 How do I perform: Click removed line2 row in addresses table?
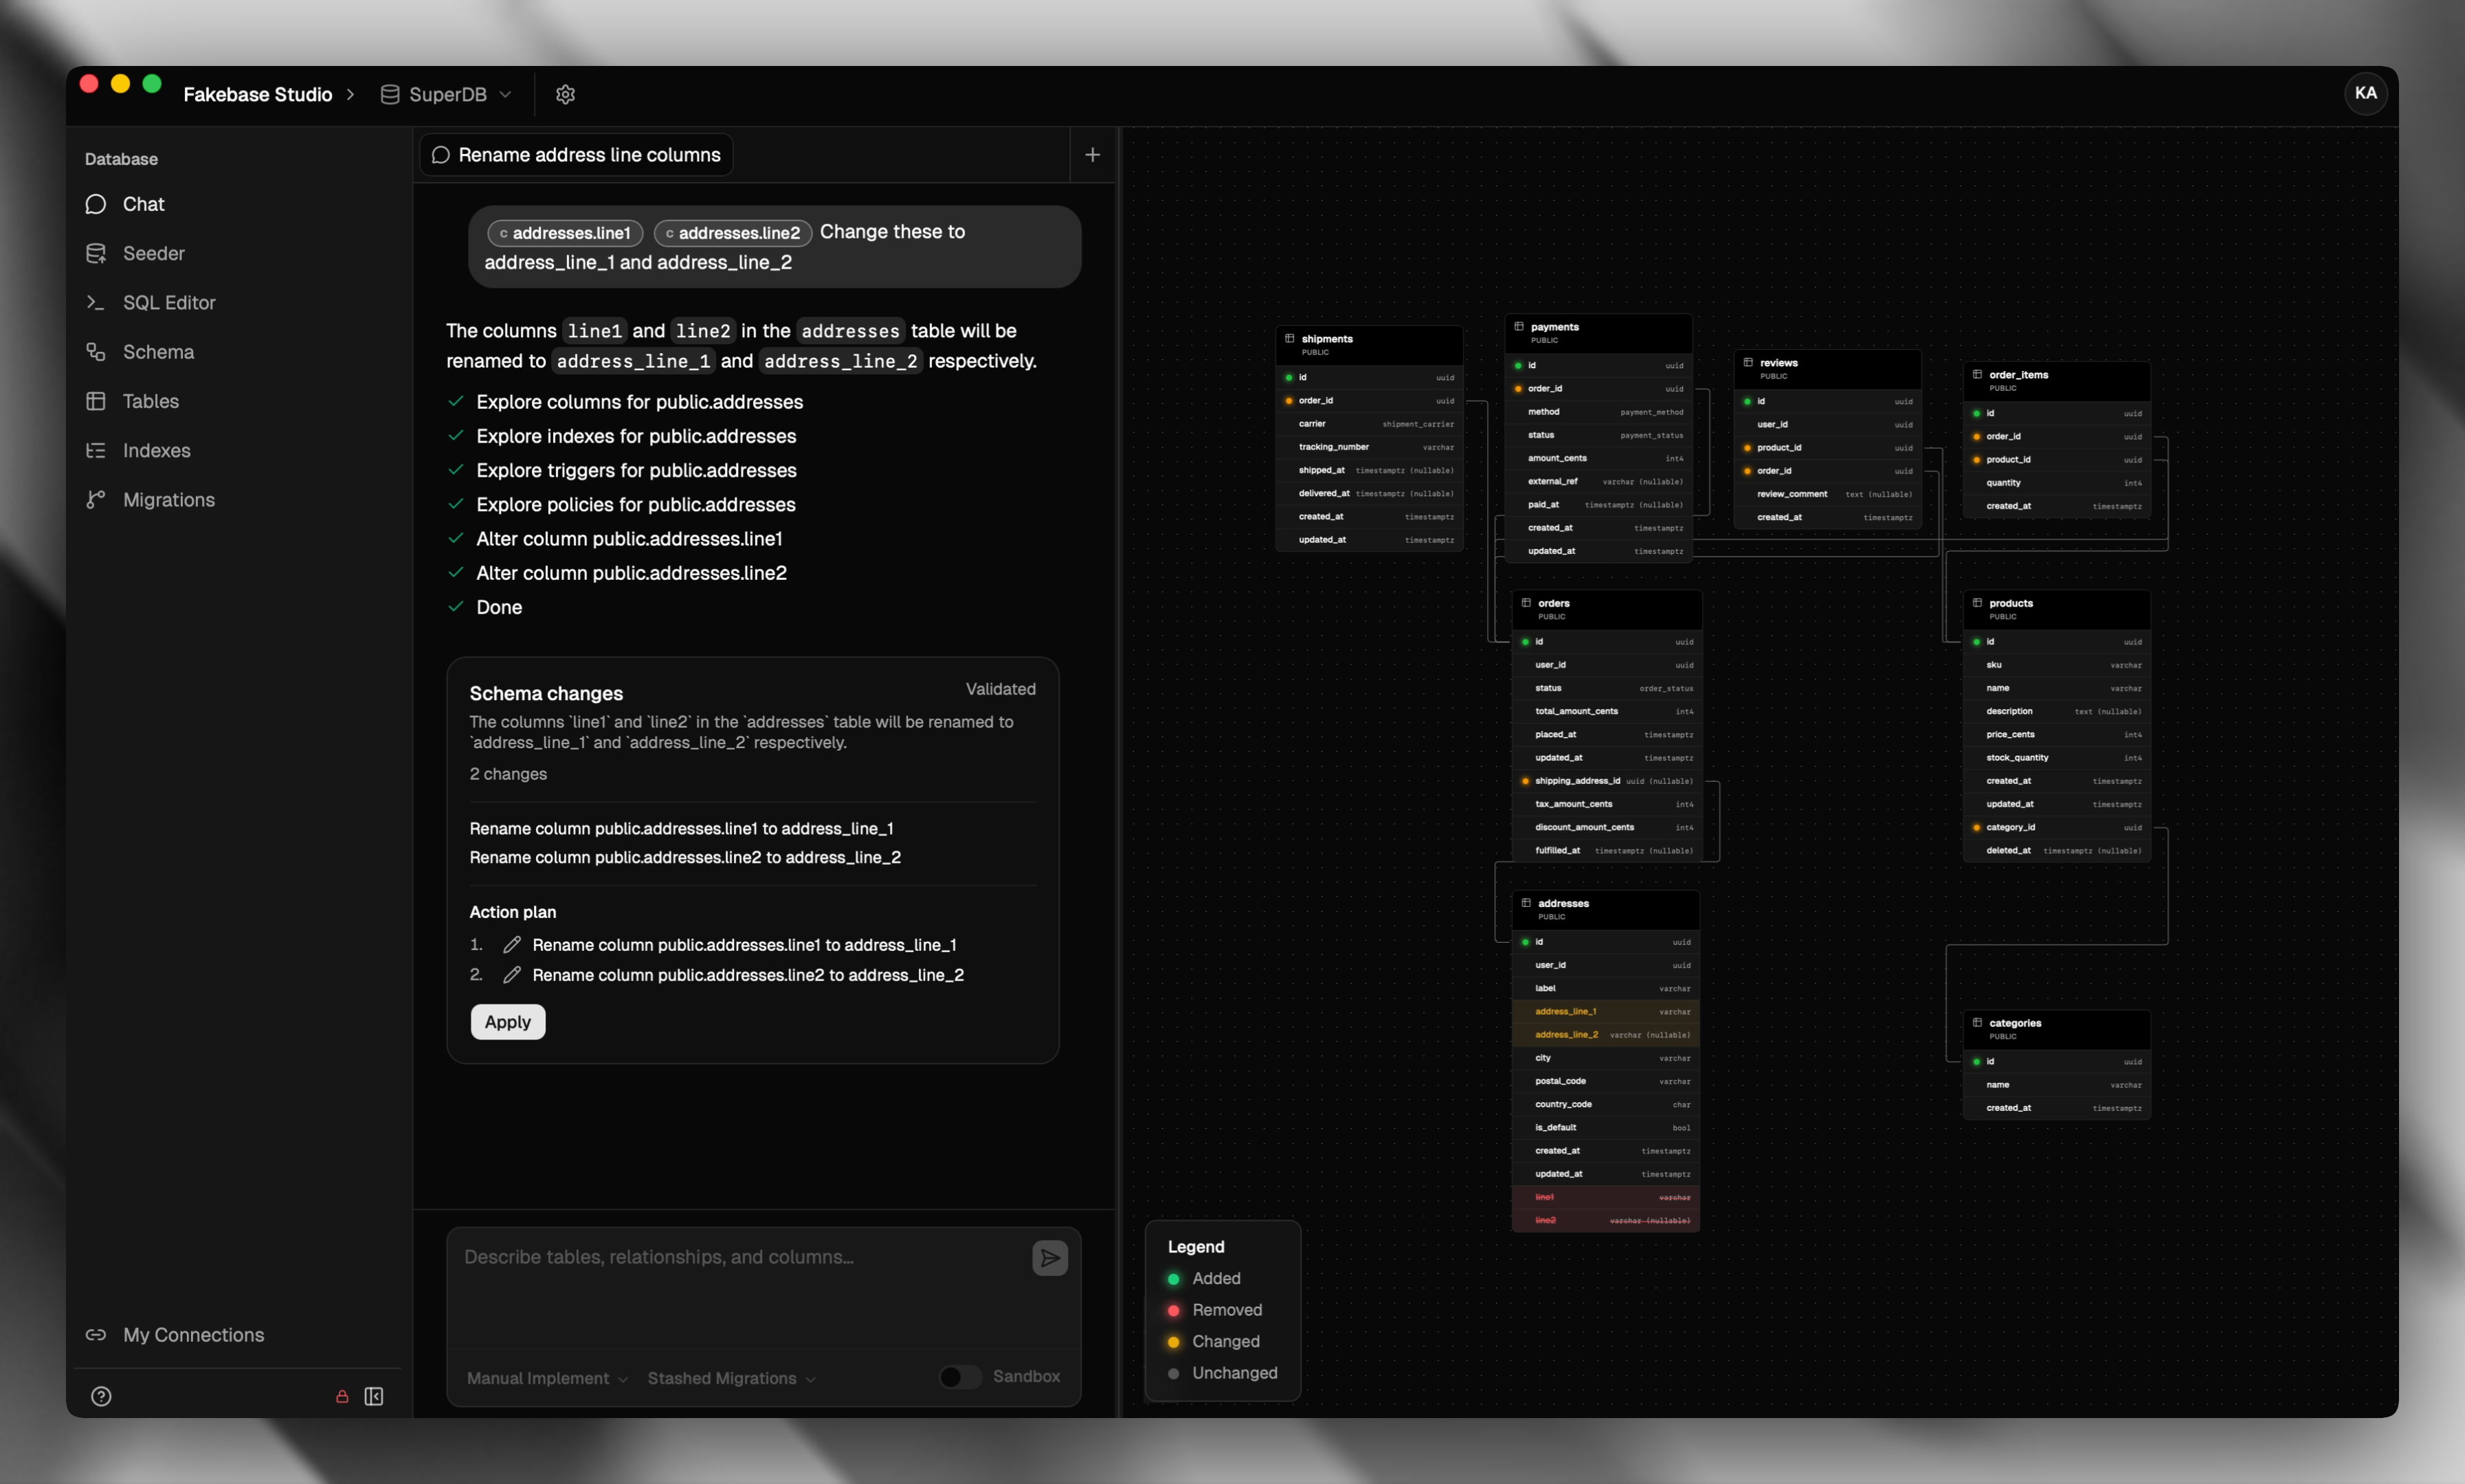1605,1220
